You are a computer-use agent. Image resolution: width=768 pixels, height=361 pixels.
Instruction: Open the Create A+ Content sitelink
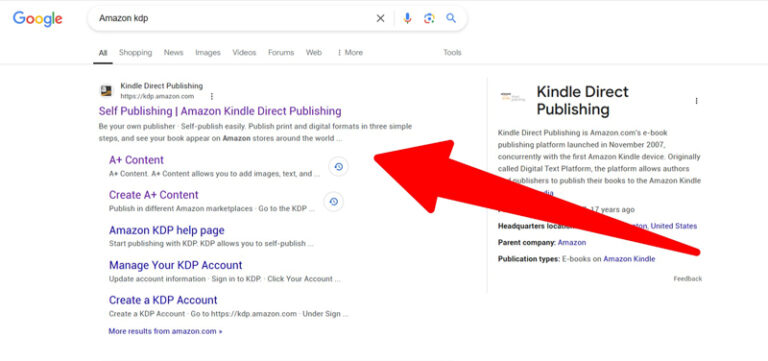coord(153,195)
